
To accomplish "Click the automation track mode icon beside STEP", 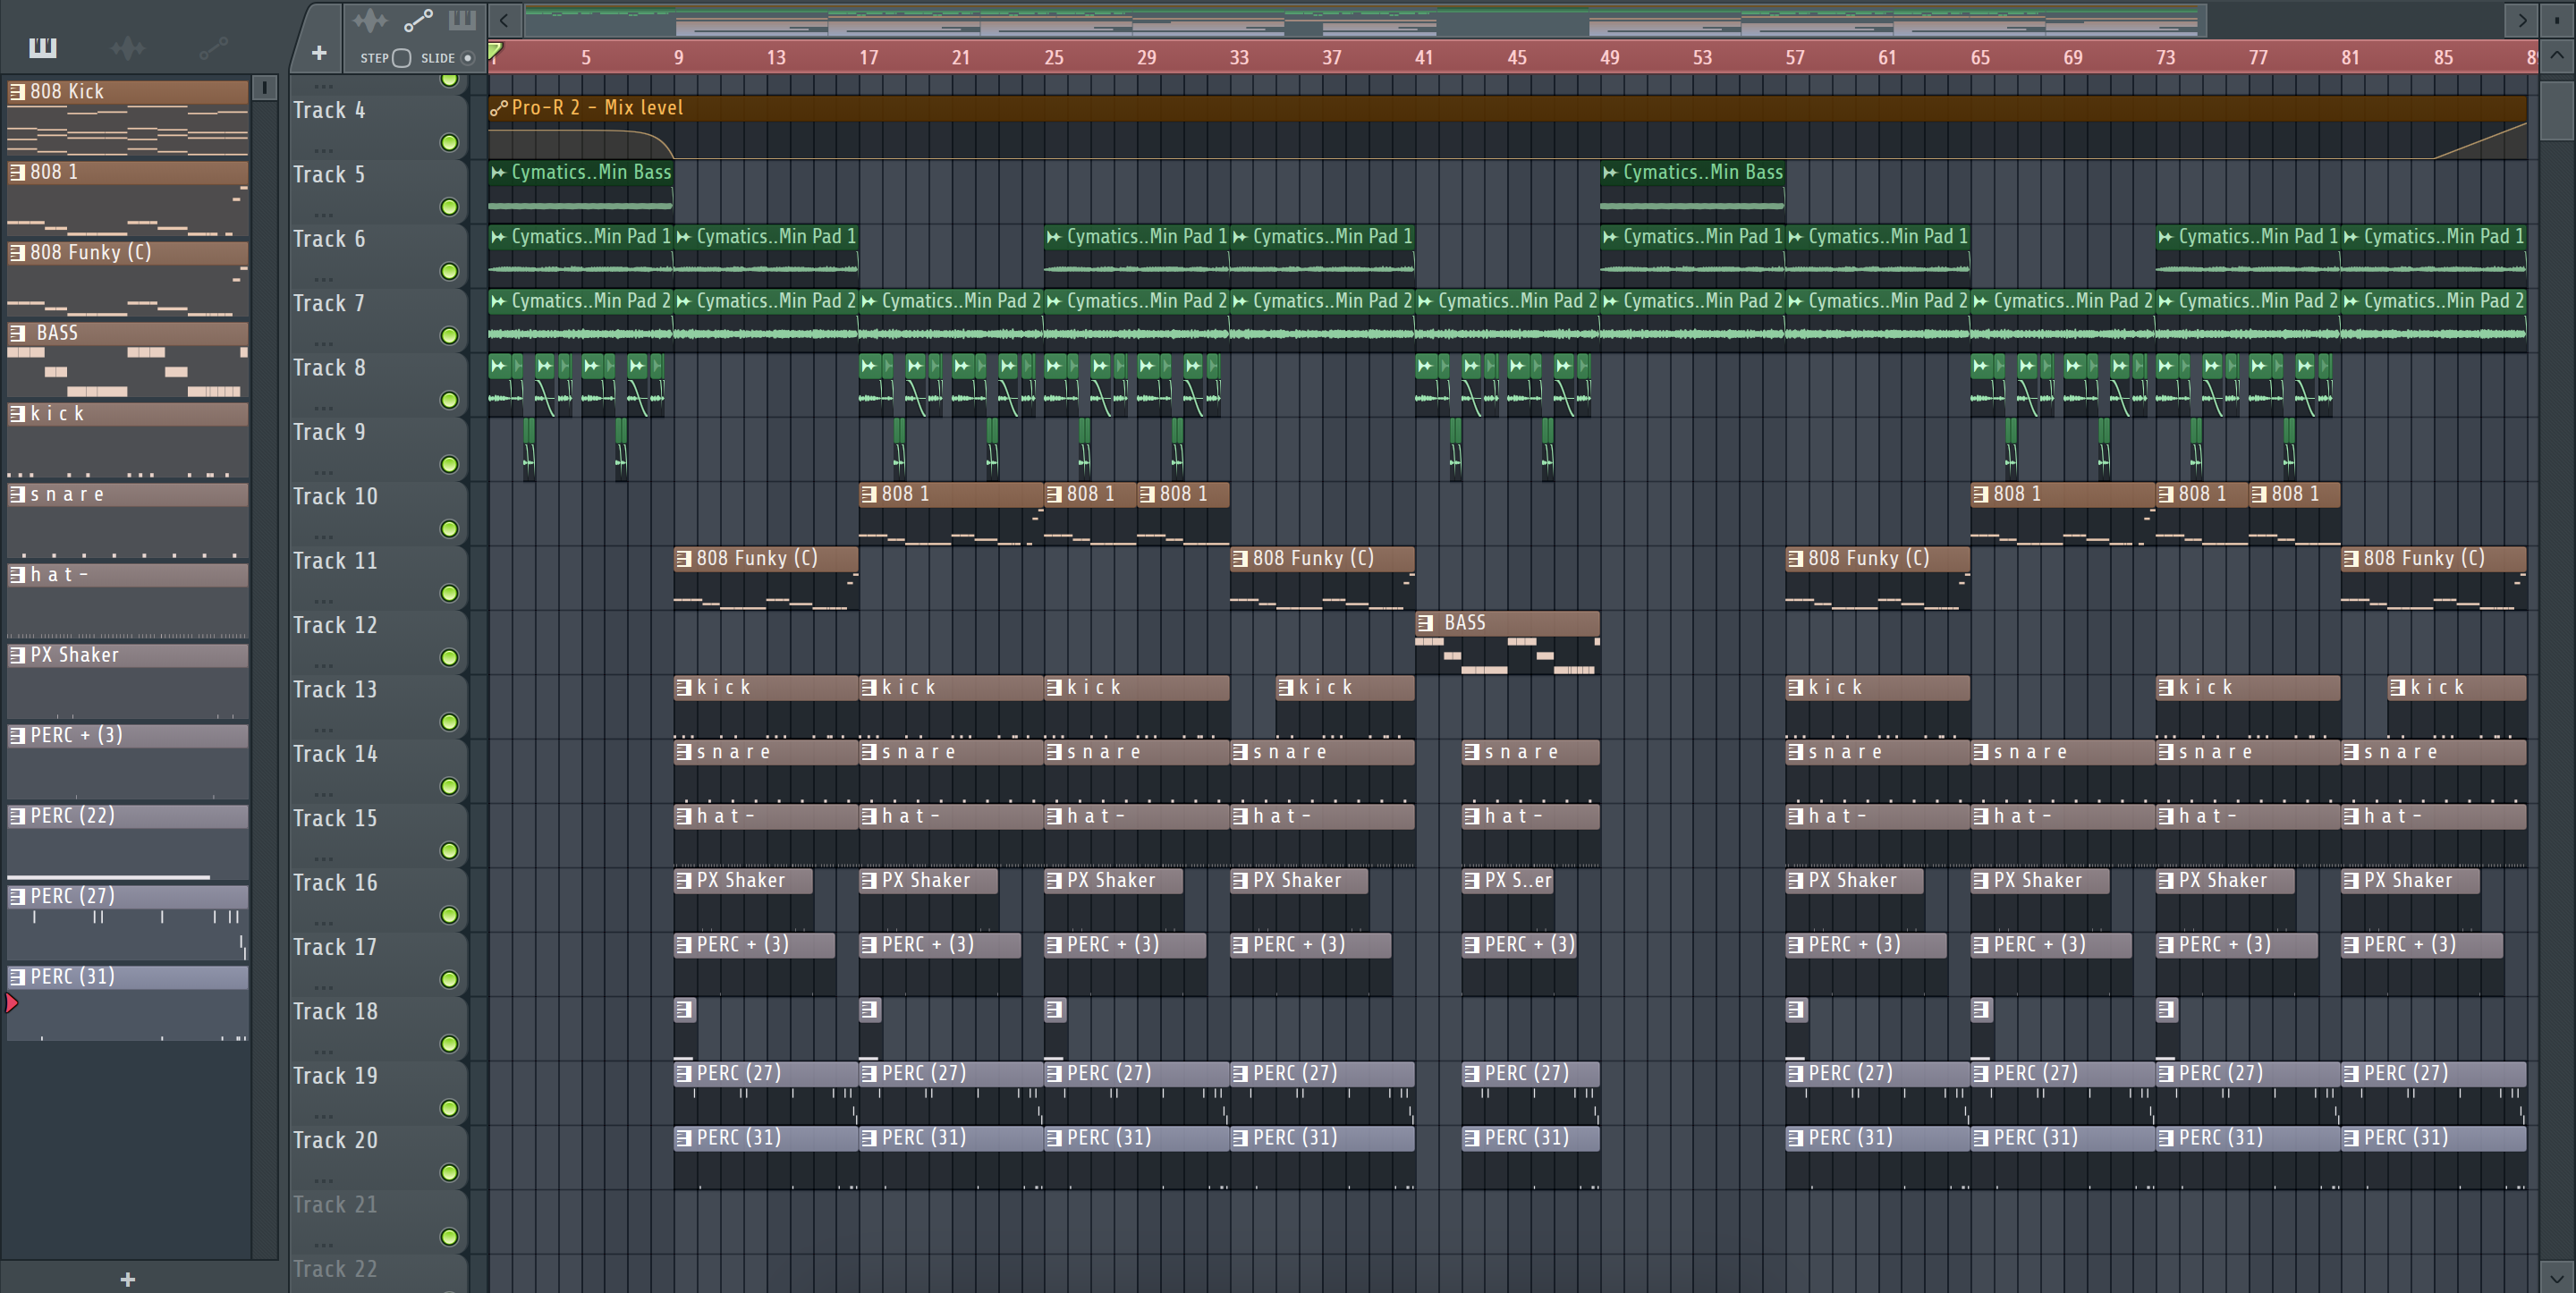I will coord(418,20).
